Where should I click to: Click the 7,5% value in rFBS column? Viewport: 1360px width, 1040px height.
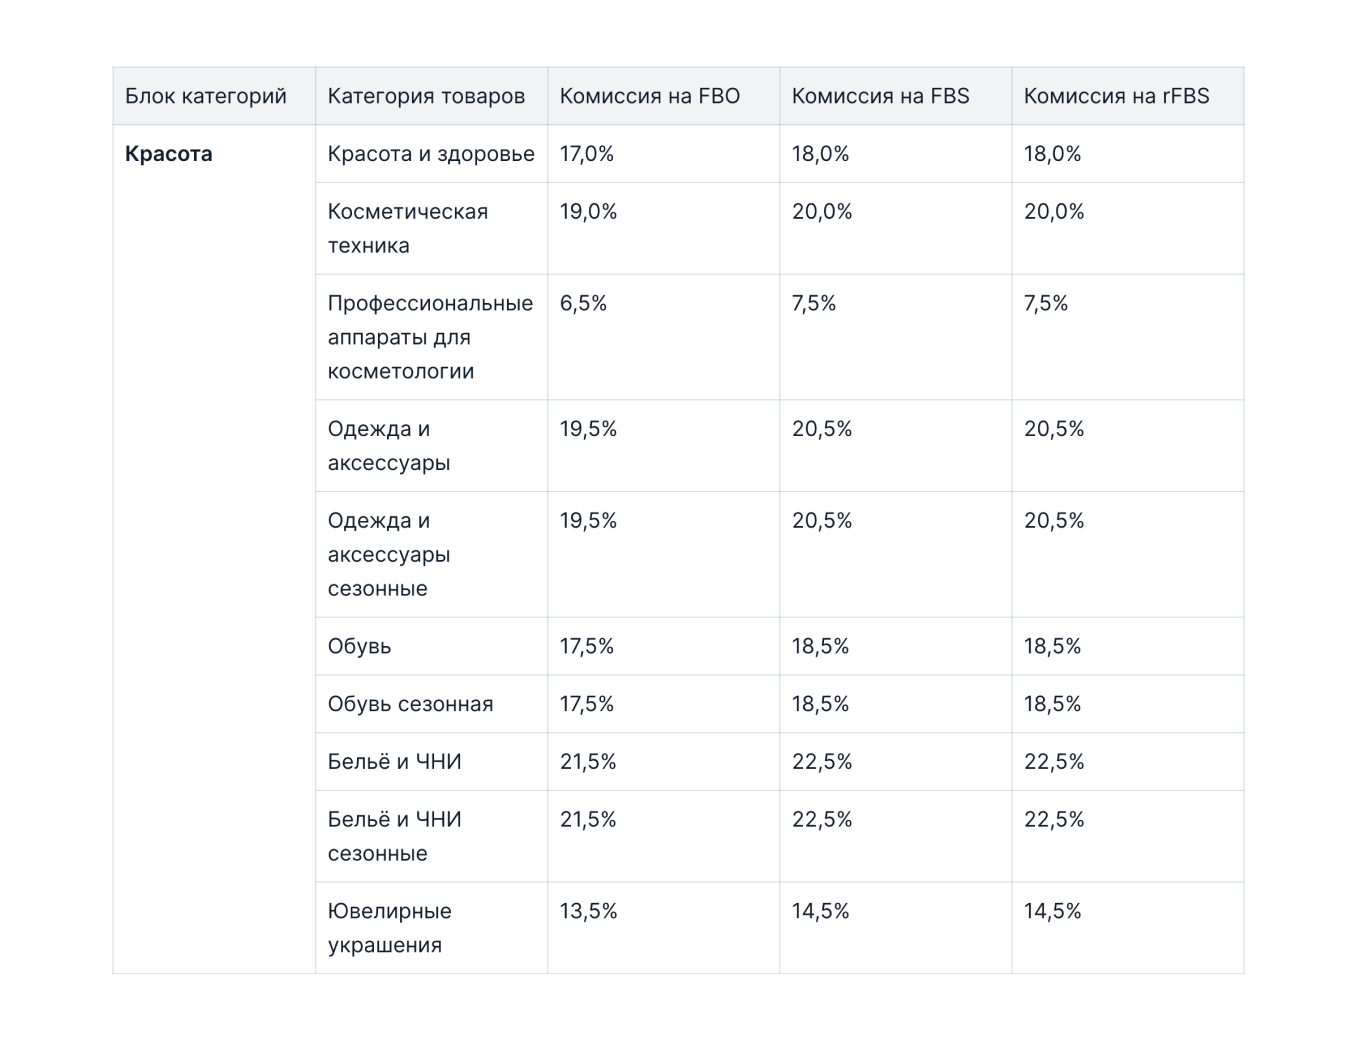[x=1046, y=304]
